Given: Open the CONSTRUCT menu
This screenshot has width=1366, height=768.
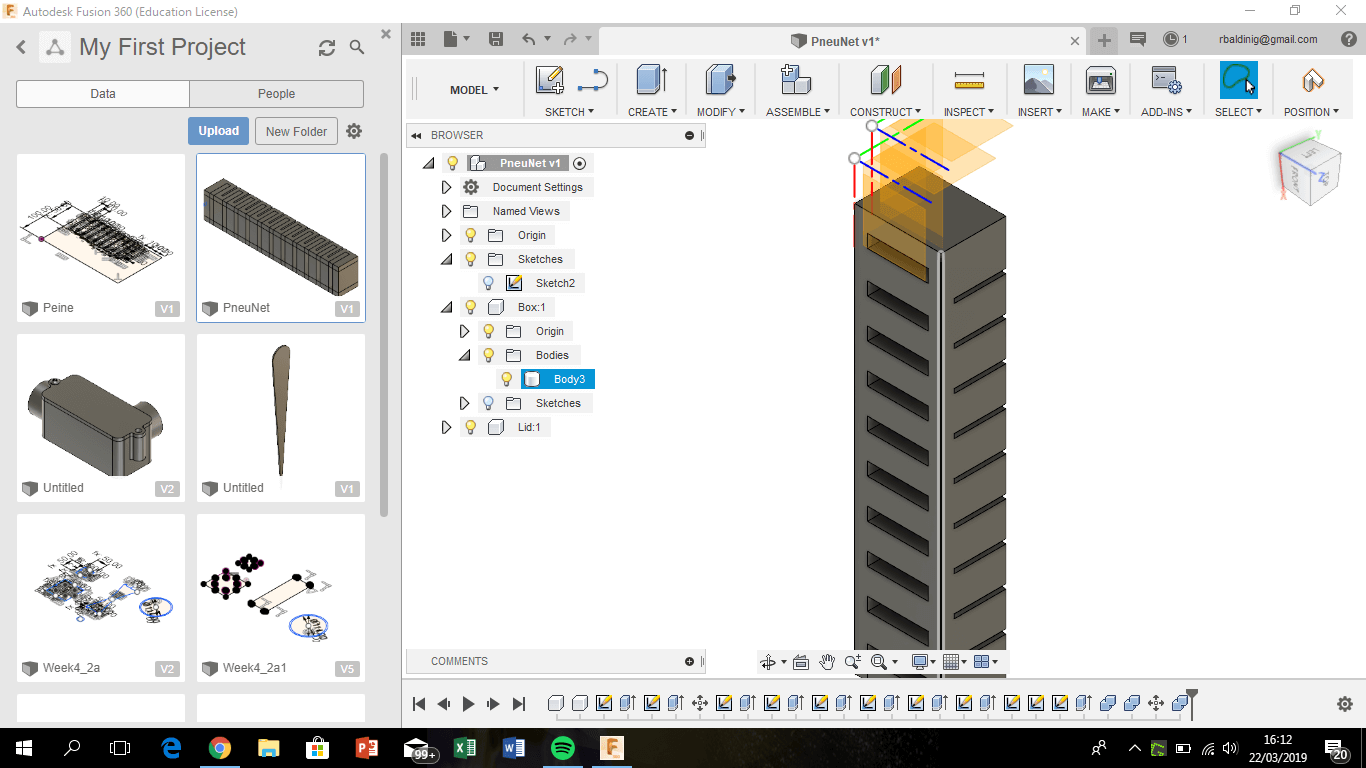Looking at the screenshot, I should [886, 112].
